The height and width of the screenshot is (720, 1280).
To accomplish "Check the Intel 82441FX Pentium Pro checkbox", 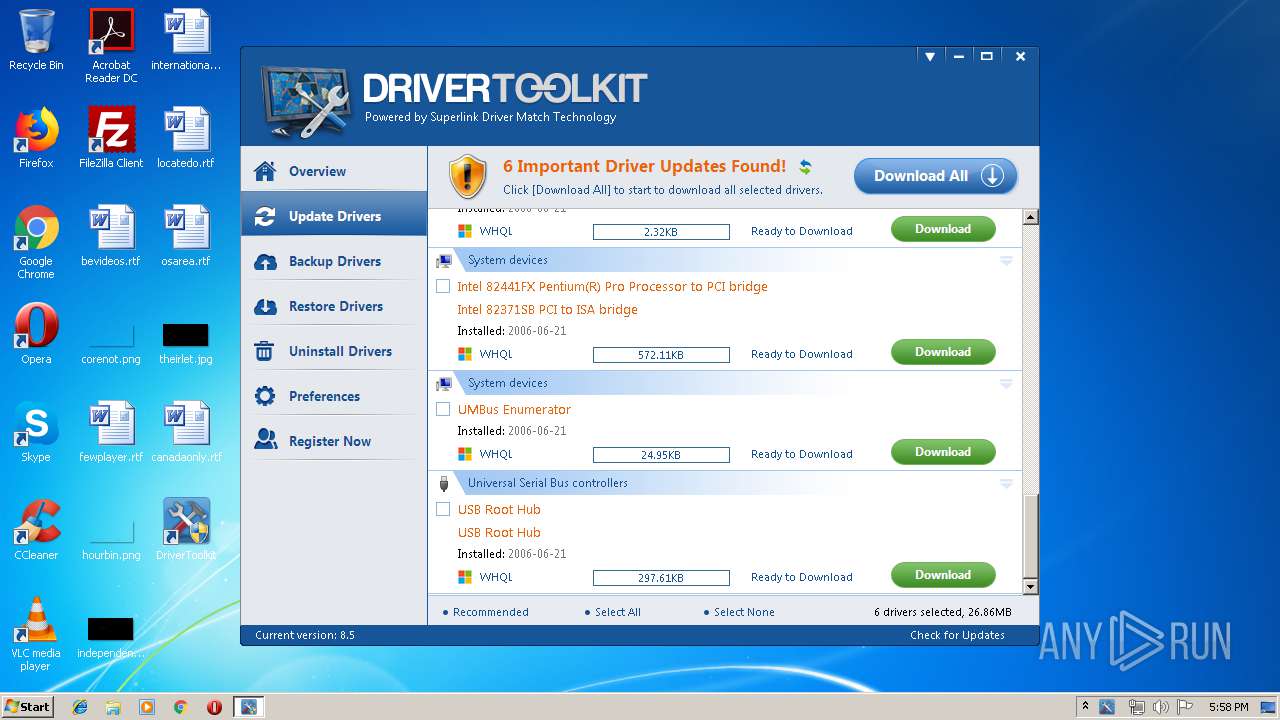I will pos(443,286).
